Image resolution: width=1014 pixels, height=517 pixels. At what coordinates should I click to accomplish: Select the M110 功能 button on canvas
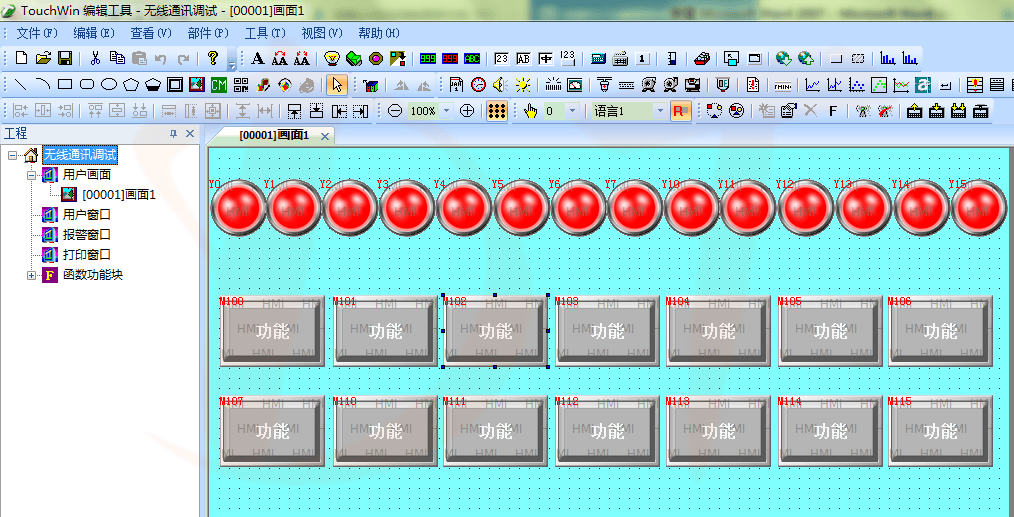(x=385, y=431)
